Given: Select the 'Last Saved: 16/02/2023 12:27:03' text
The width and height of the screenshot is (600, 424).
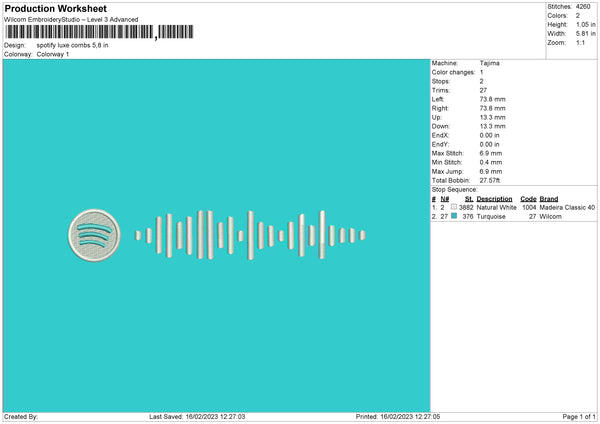Looking at the screenshot, I should click(x=197, y=417).
